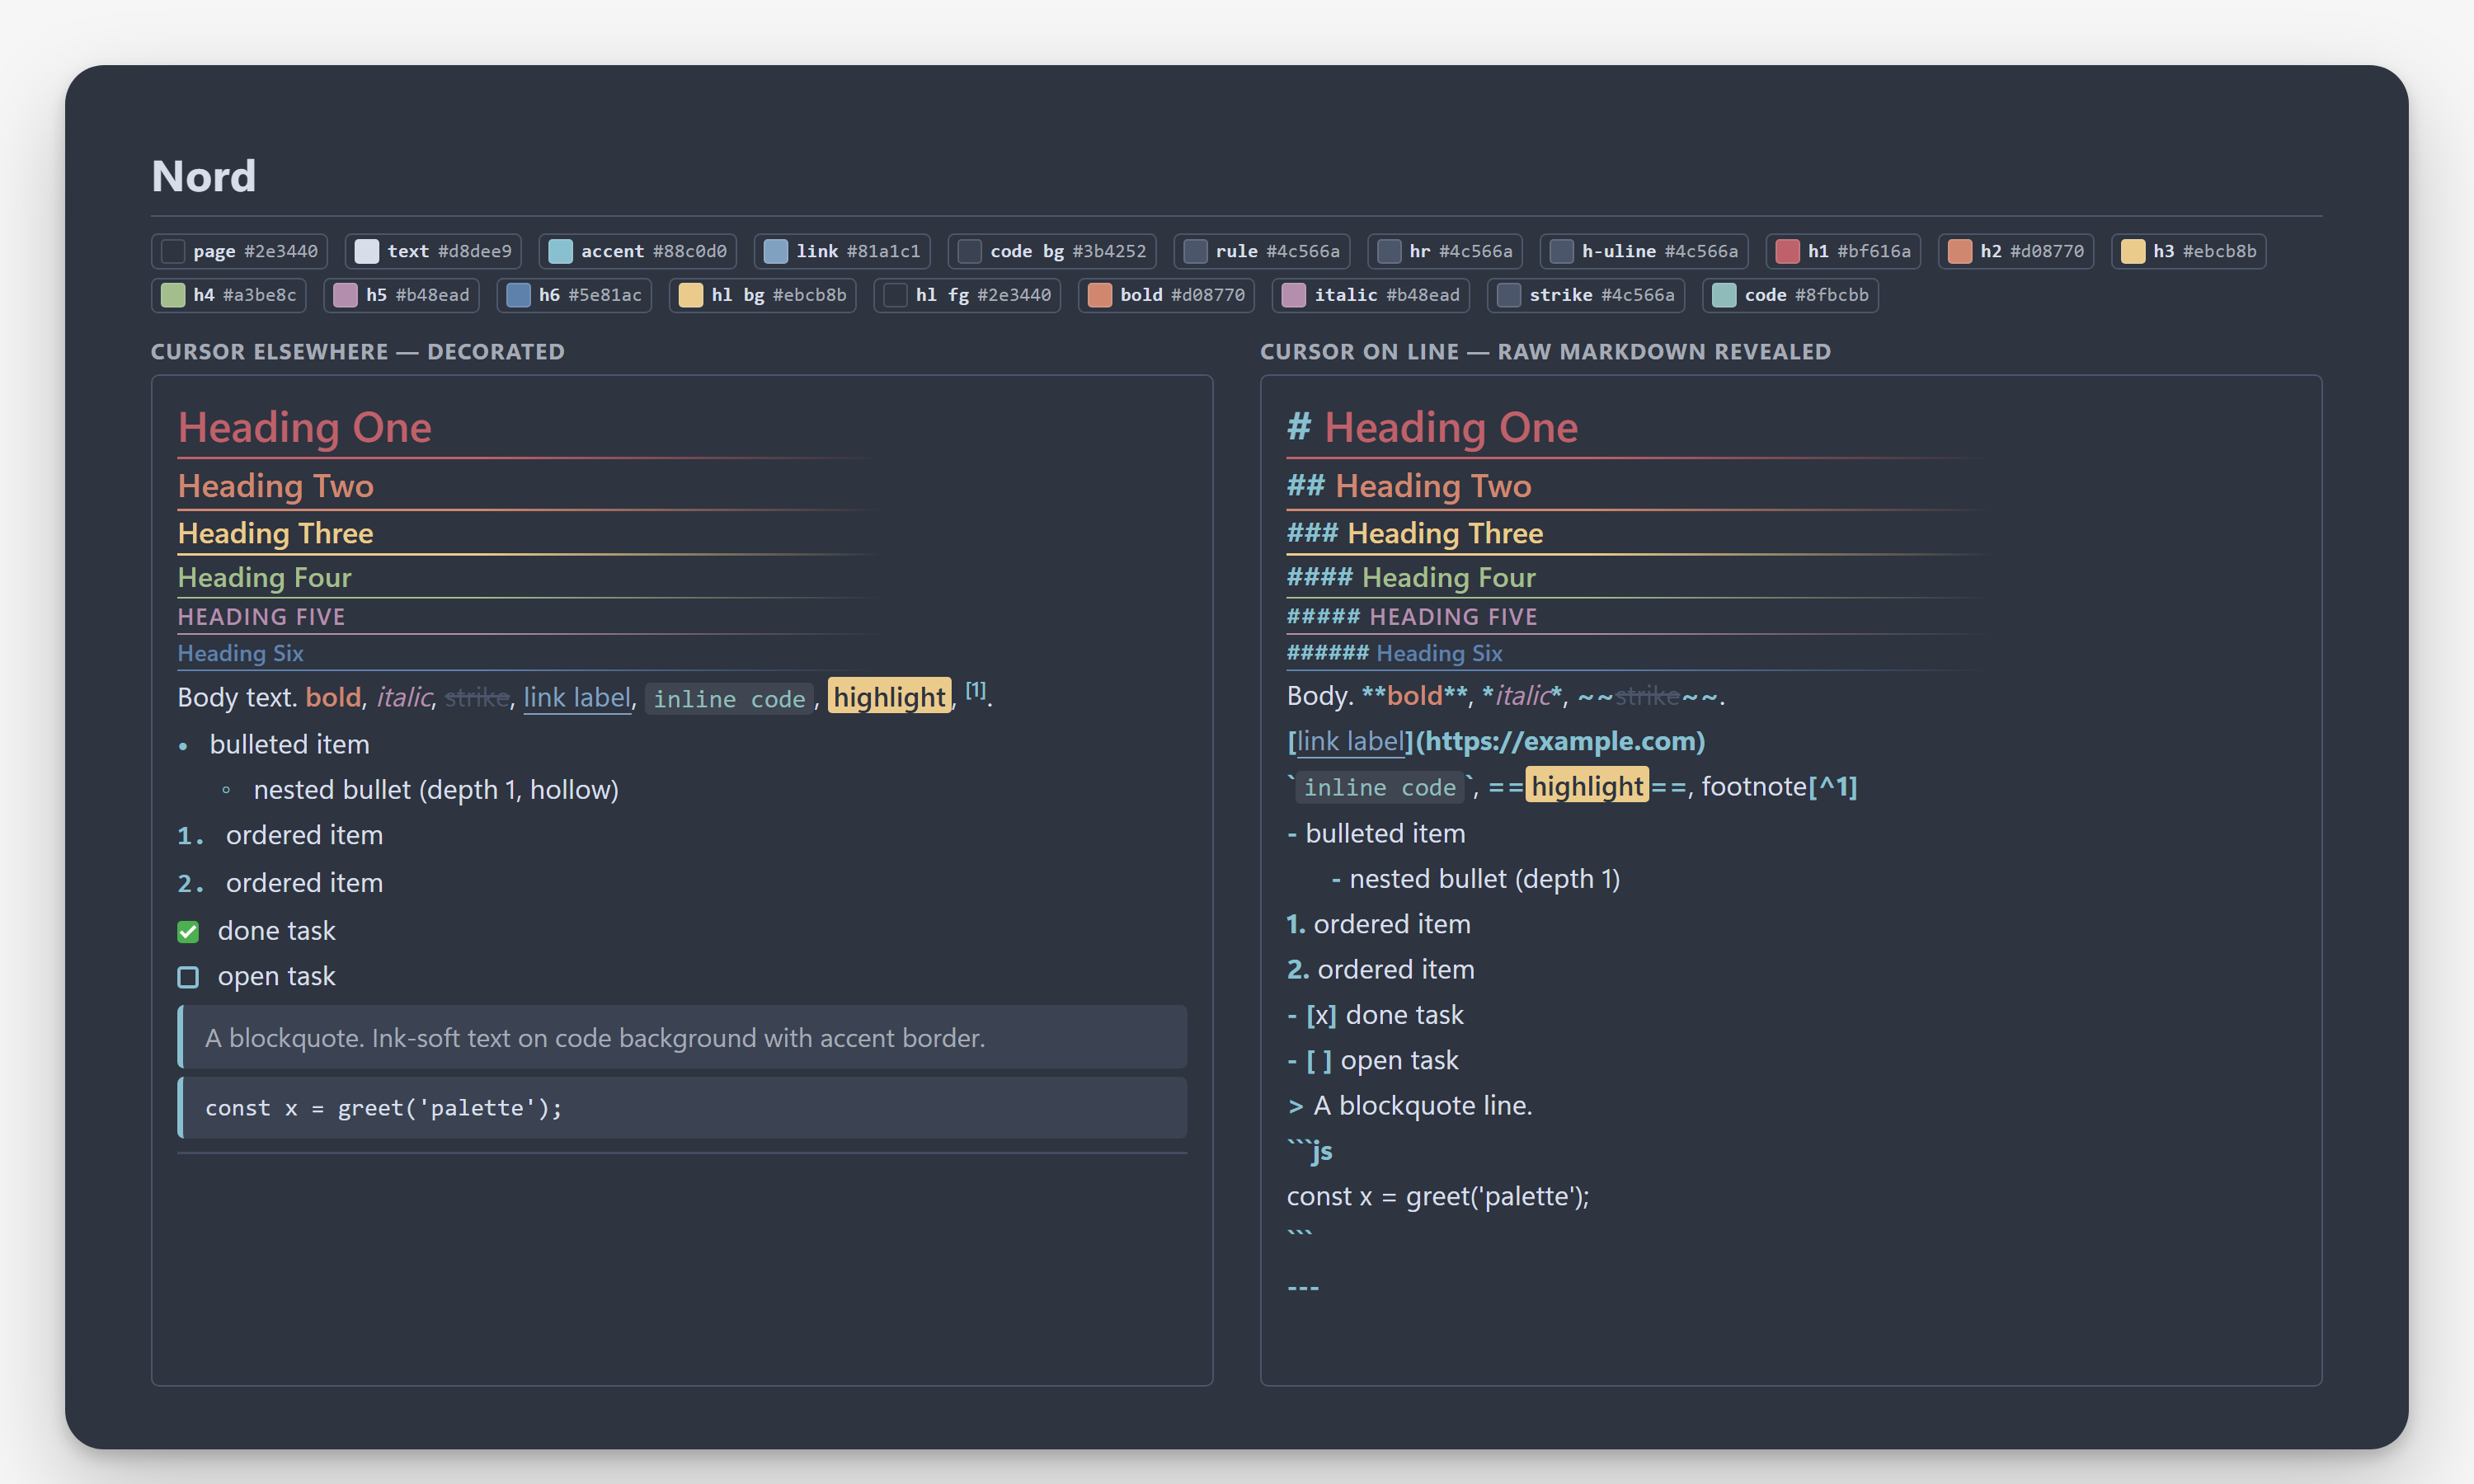Pick the h6 #5e81ac blue swatch
Image resolution: width=2474 pixels, height=1484 pixels.
[x=574, y=295]
